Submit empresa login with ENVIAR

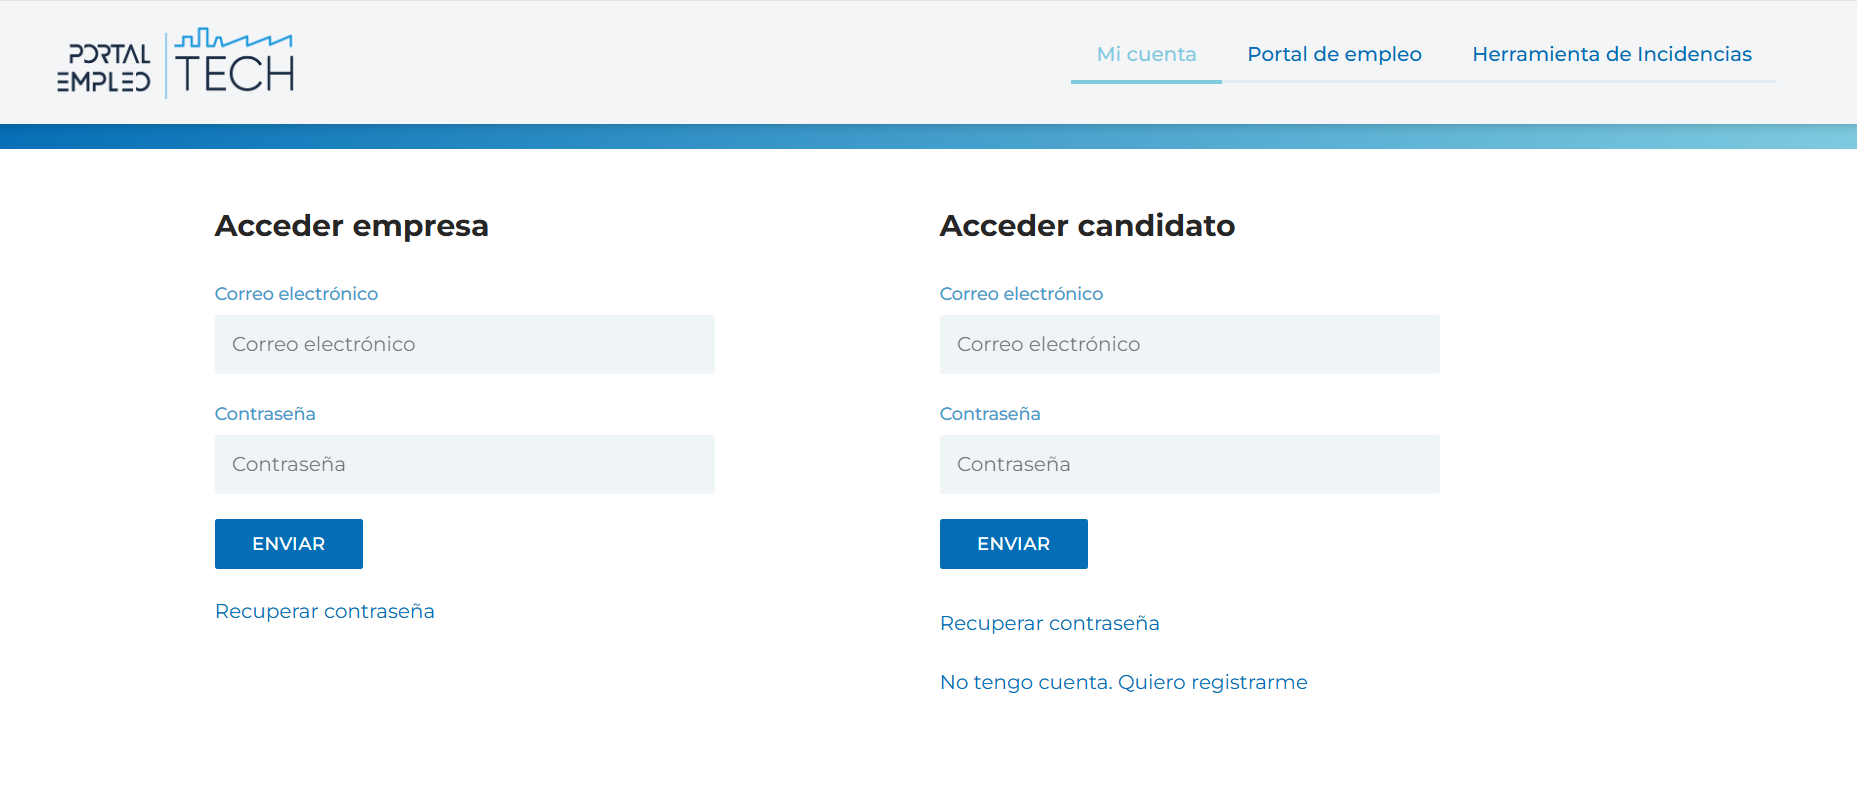point(289,544)
